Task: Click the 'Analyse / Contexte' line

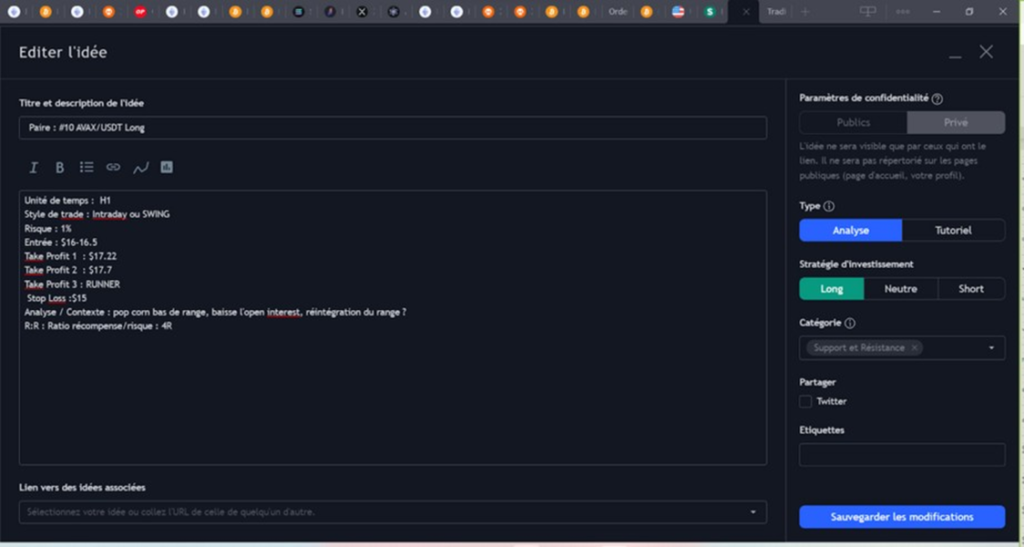Action: (216, 313)
